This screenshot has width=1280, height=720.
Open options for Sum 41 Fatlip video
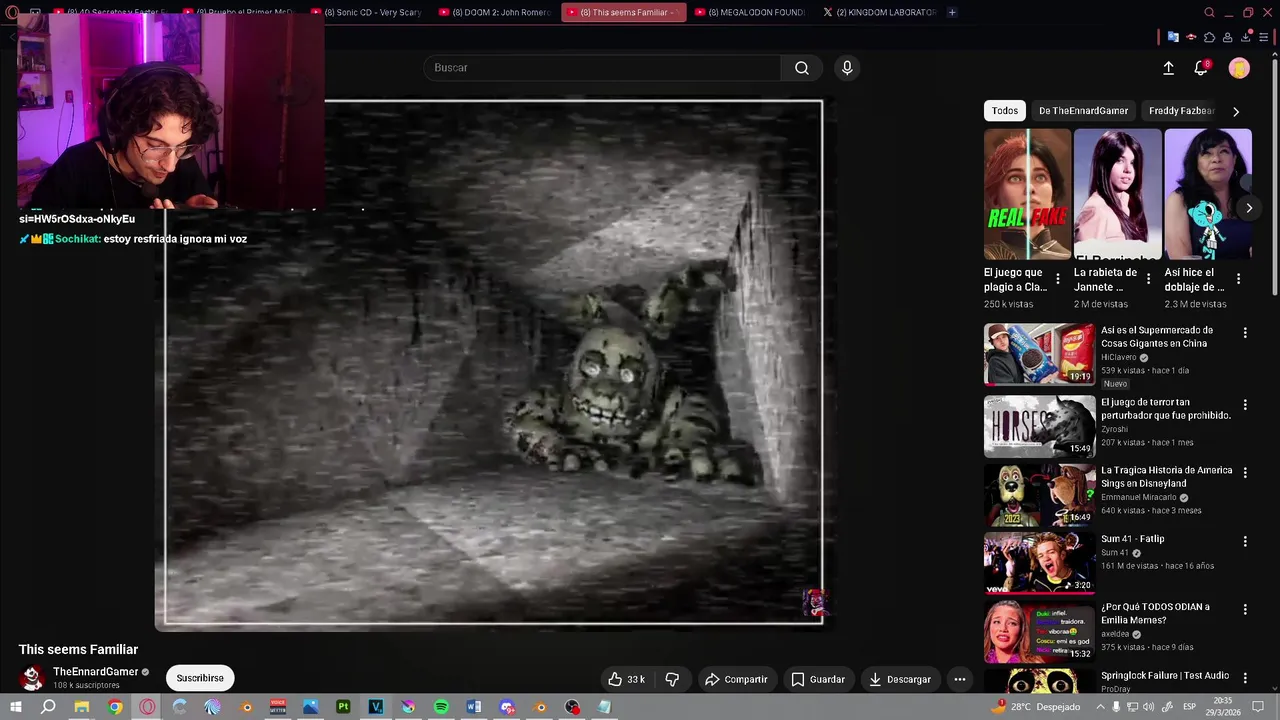(1245, 541)
